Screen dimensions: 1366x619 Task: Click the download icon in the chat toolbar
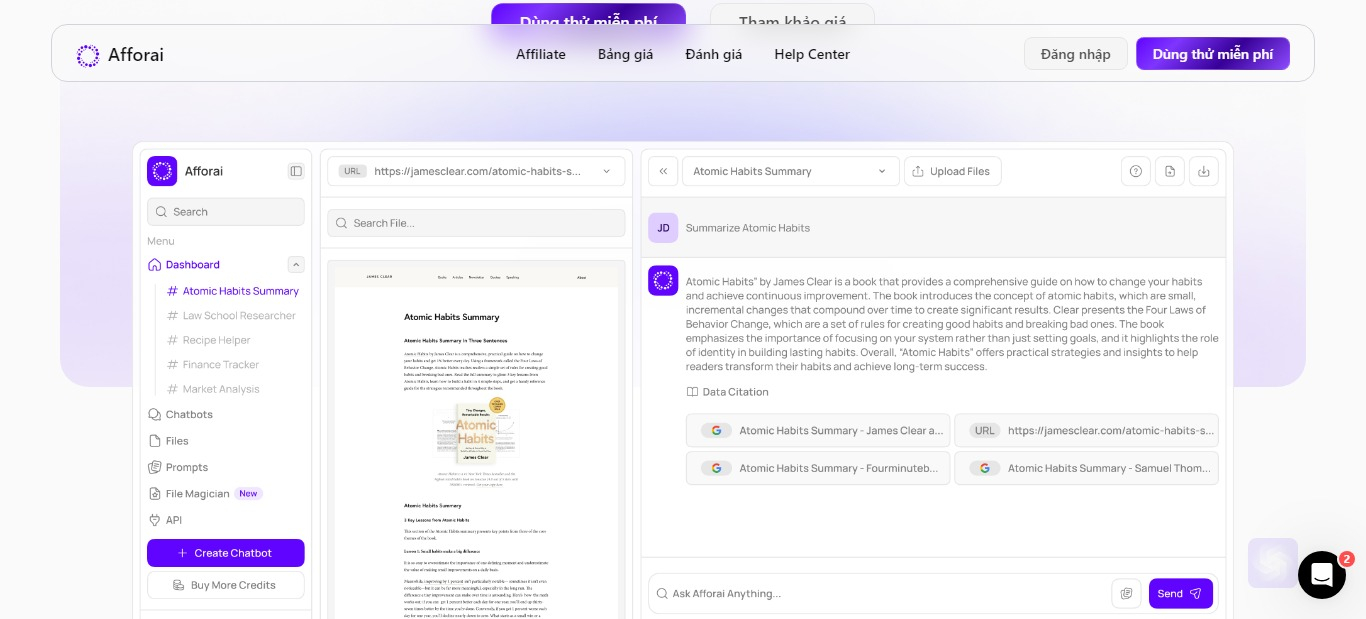pos(1204,171)
